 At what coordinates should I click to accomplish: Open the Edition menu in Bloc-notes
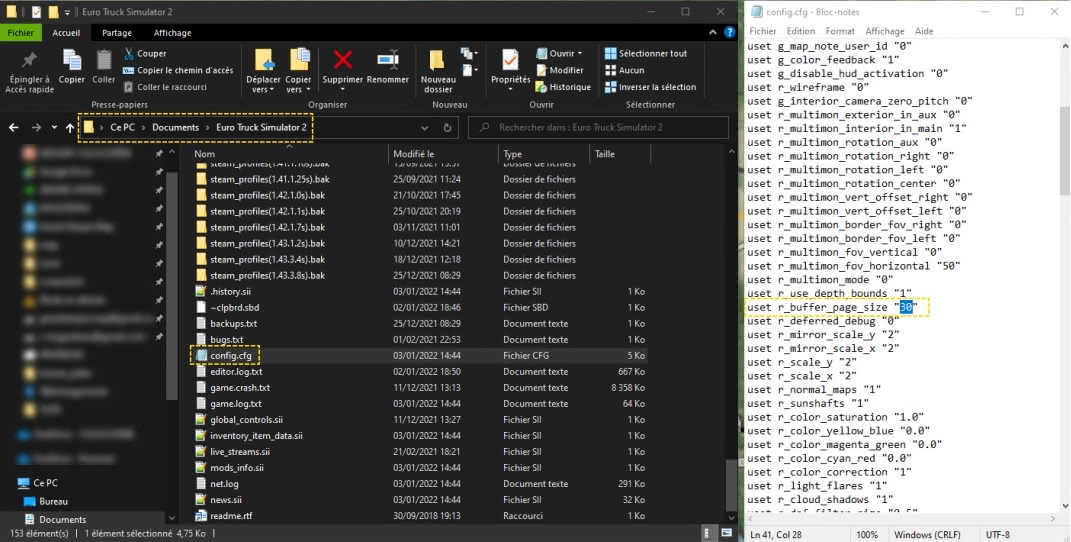click(801, 31)
